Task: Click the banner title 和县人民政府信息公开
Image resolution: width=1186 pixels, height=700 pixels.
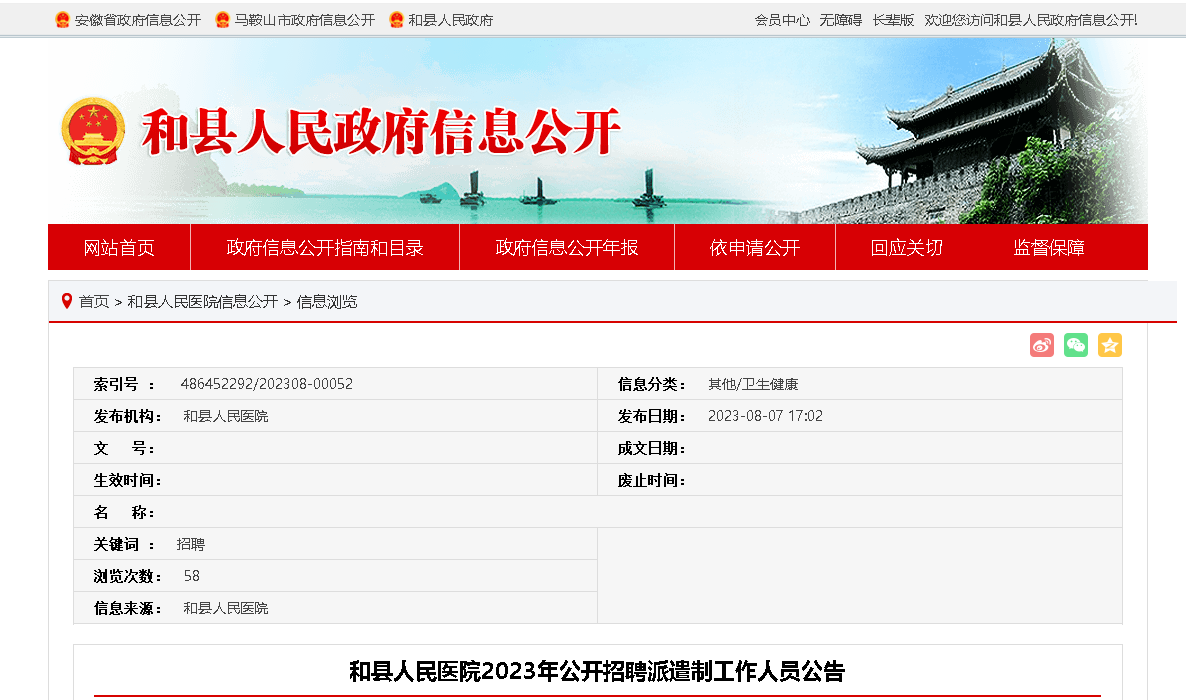Action: coord(382,132)
